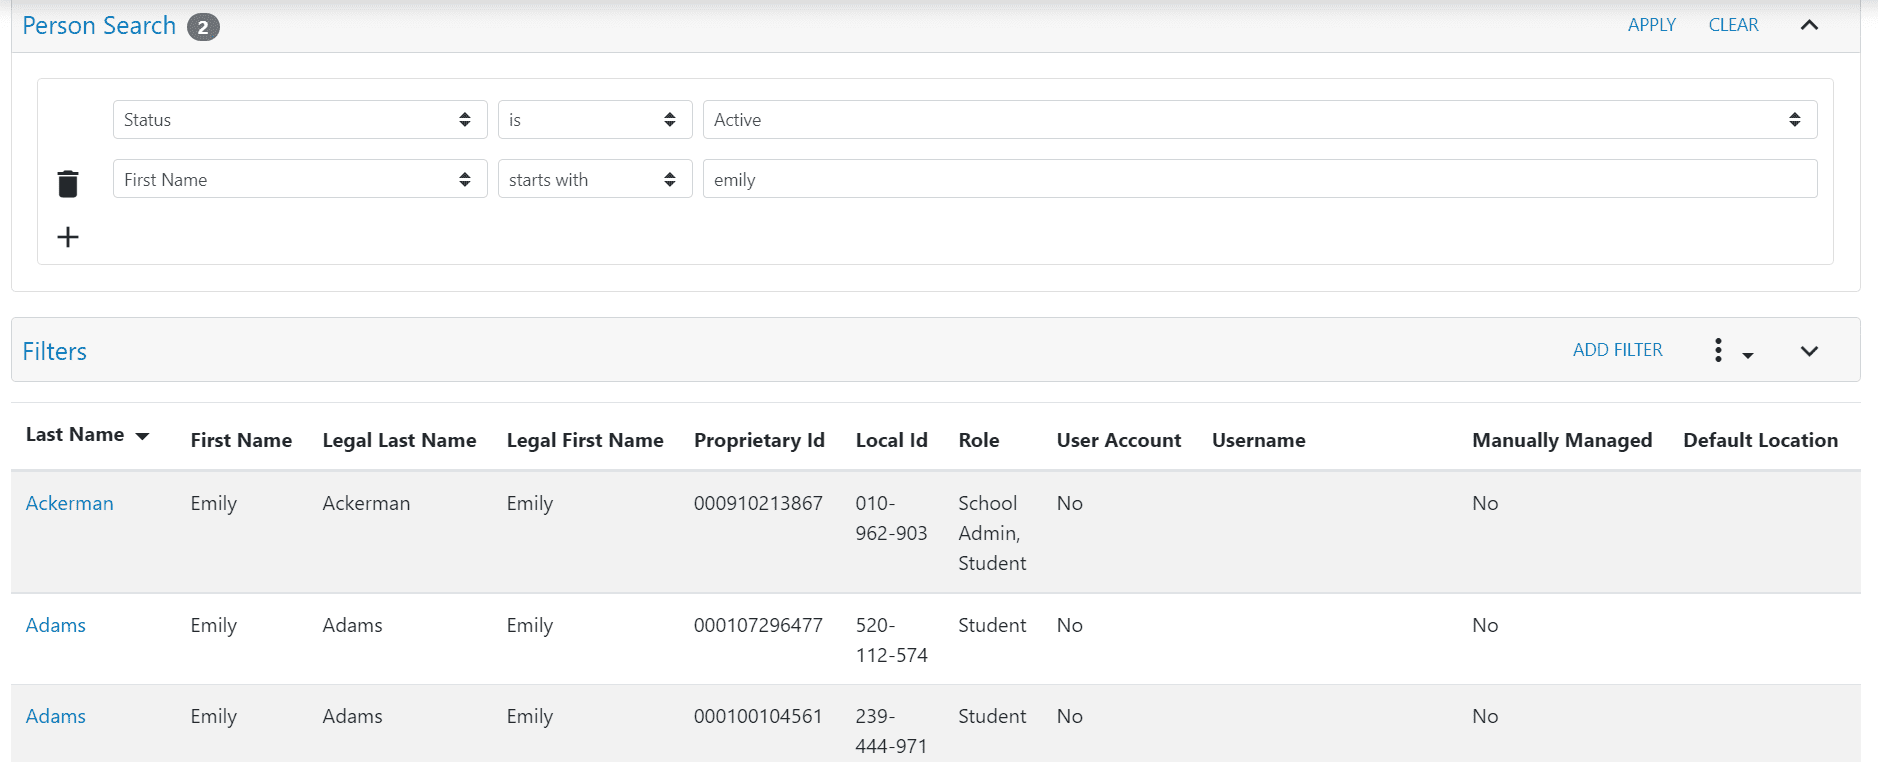Clear the person search criteria

pyautogui.click(x=1733, y=25)
